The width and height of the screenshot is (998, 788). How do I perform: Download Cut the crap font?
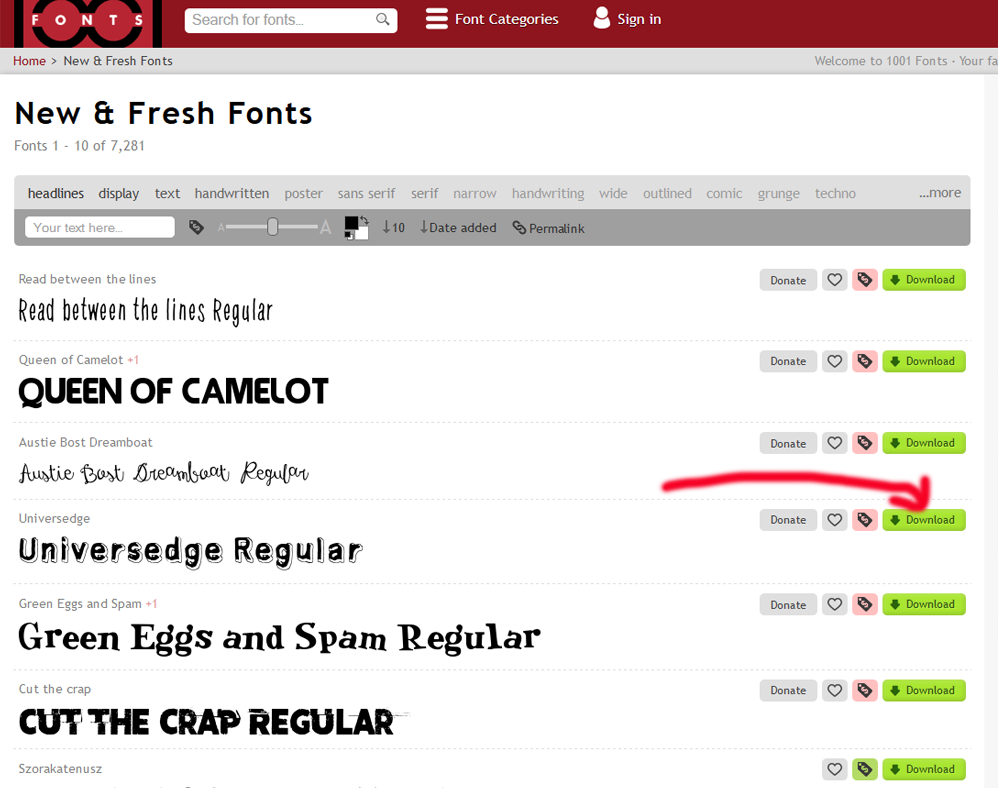pyautogui.click(x=924, y=691)
